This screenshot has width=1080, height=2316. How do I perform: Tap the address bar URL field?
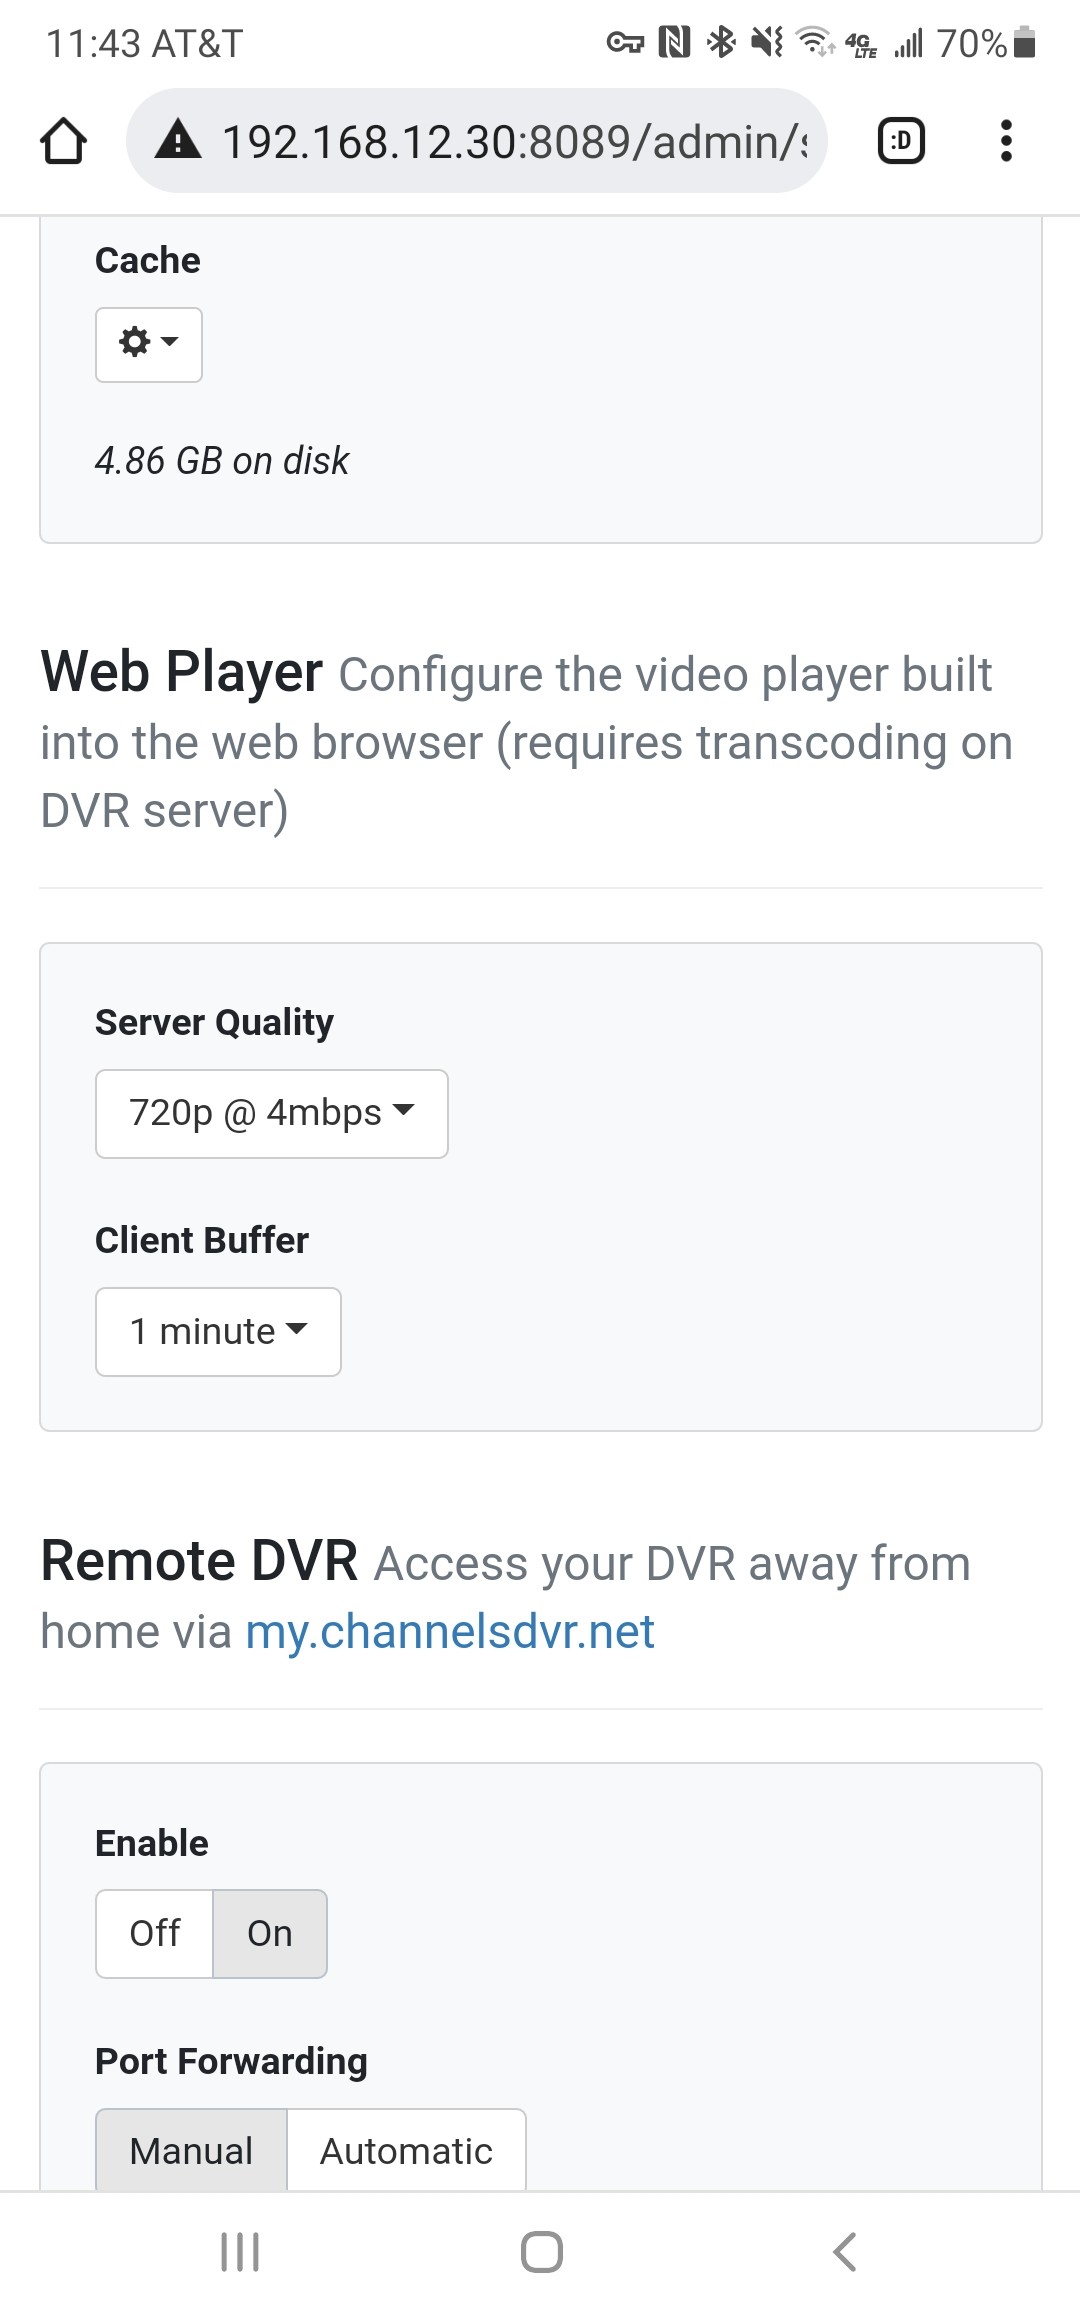pyautogui.click(x=514, y=141)
